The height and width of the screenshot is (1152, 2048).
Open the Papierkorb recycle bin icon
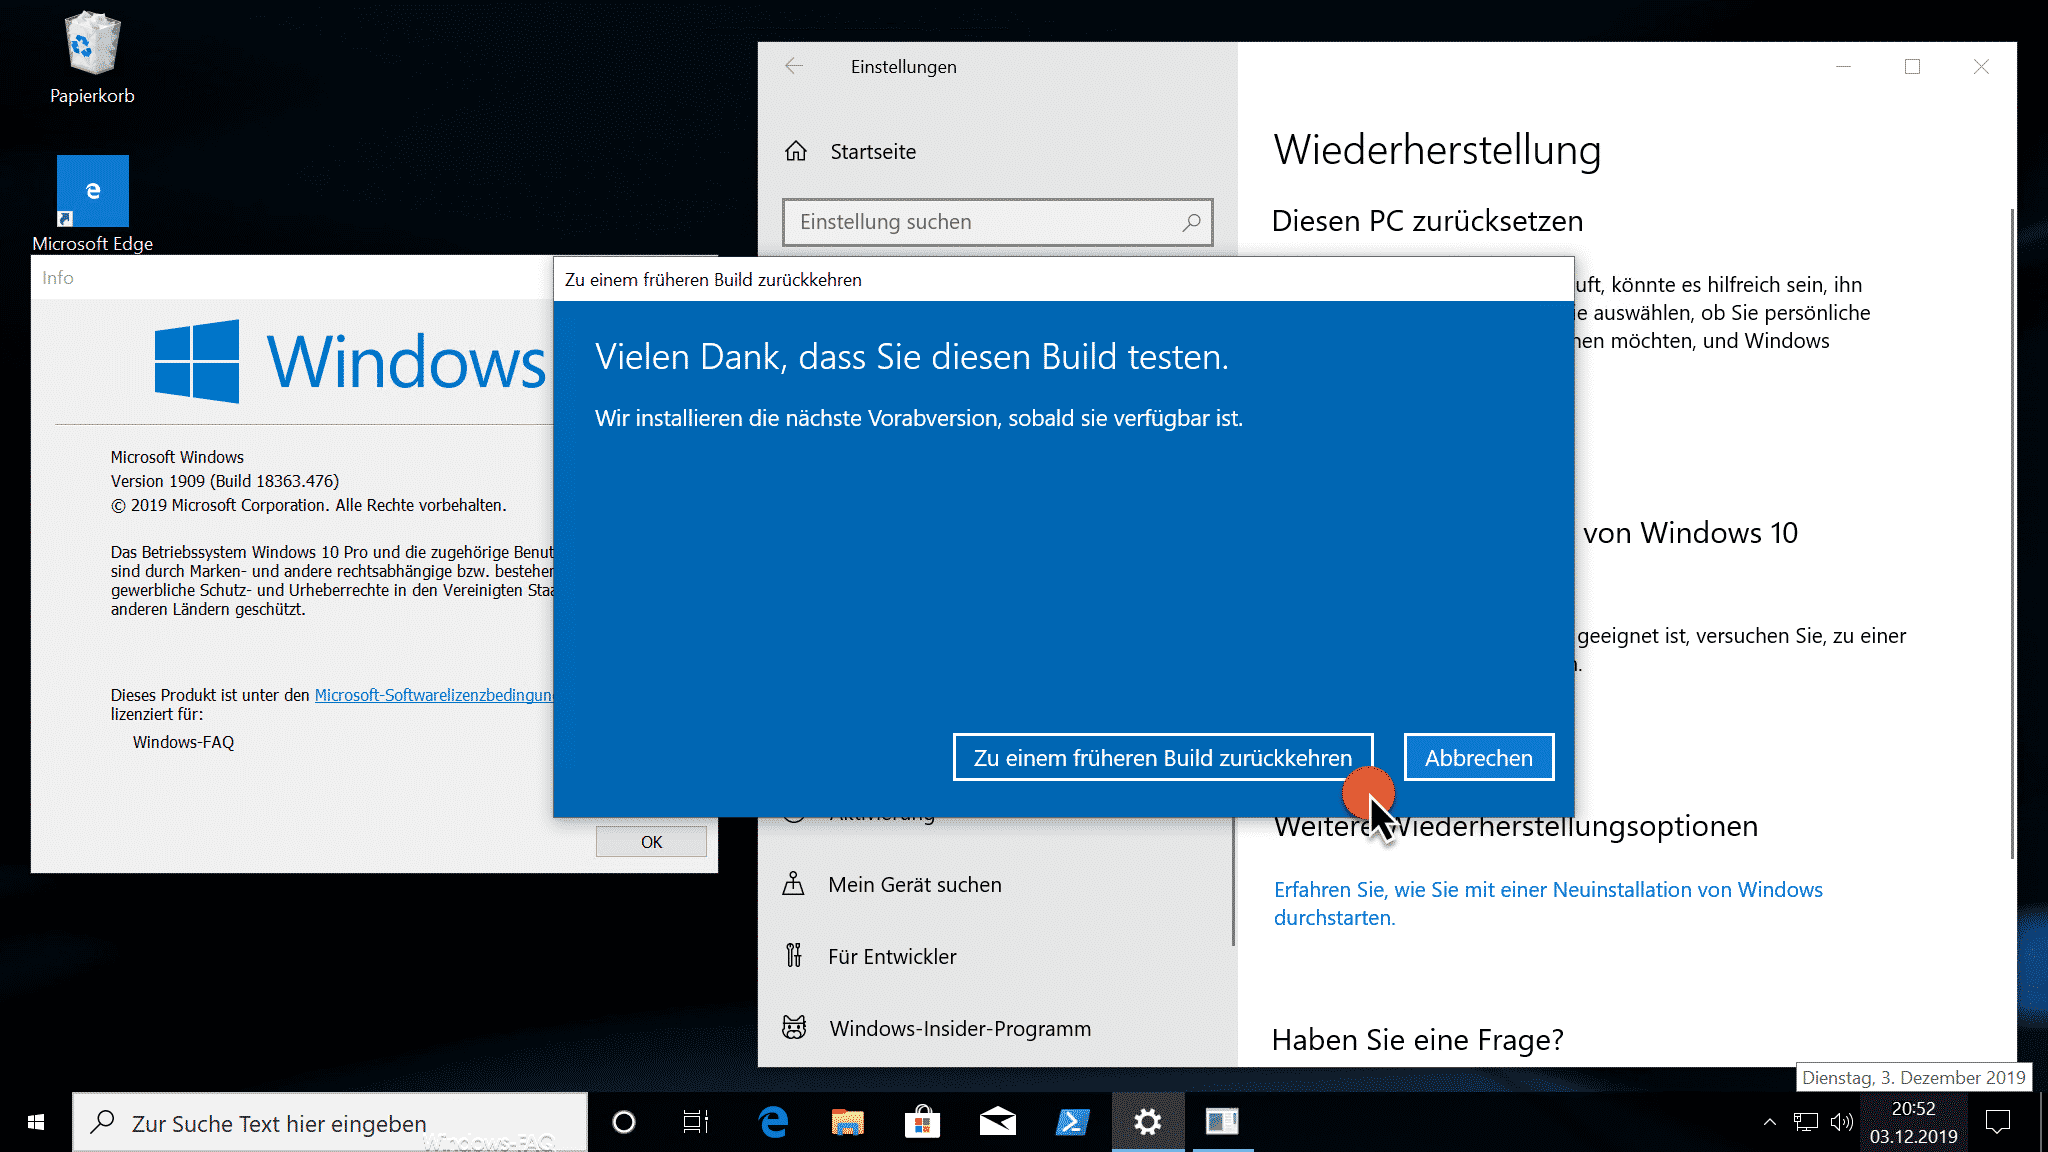[92, 58]
